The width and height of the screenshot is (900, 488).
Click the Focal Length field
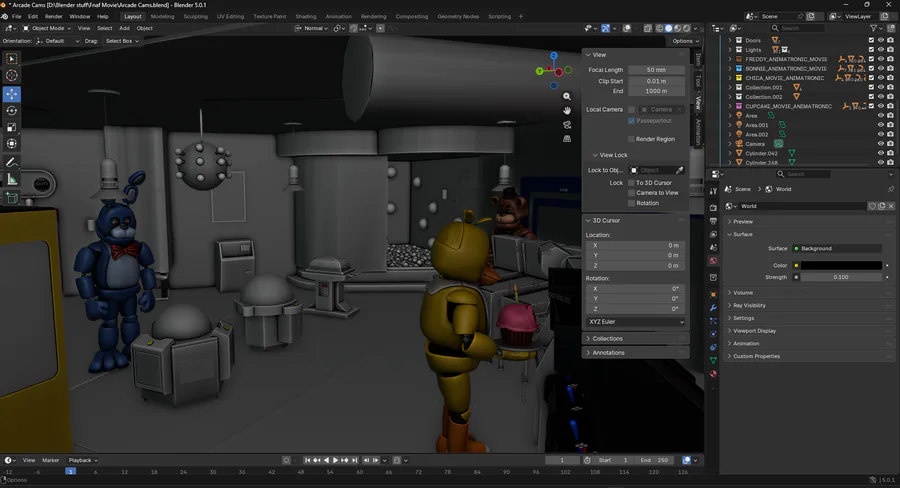coord(656,70)
